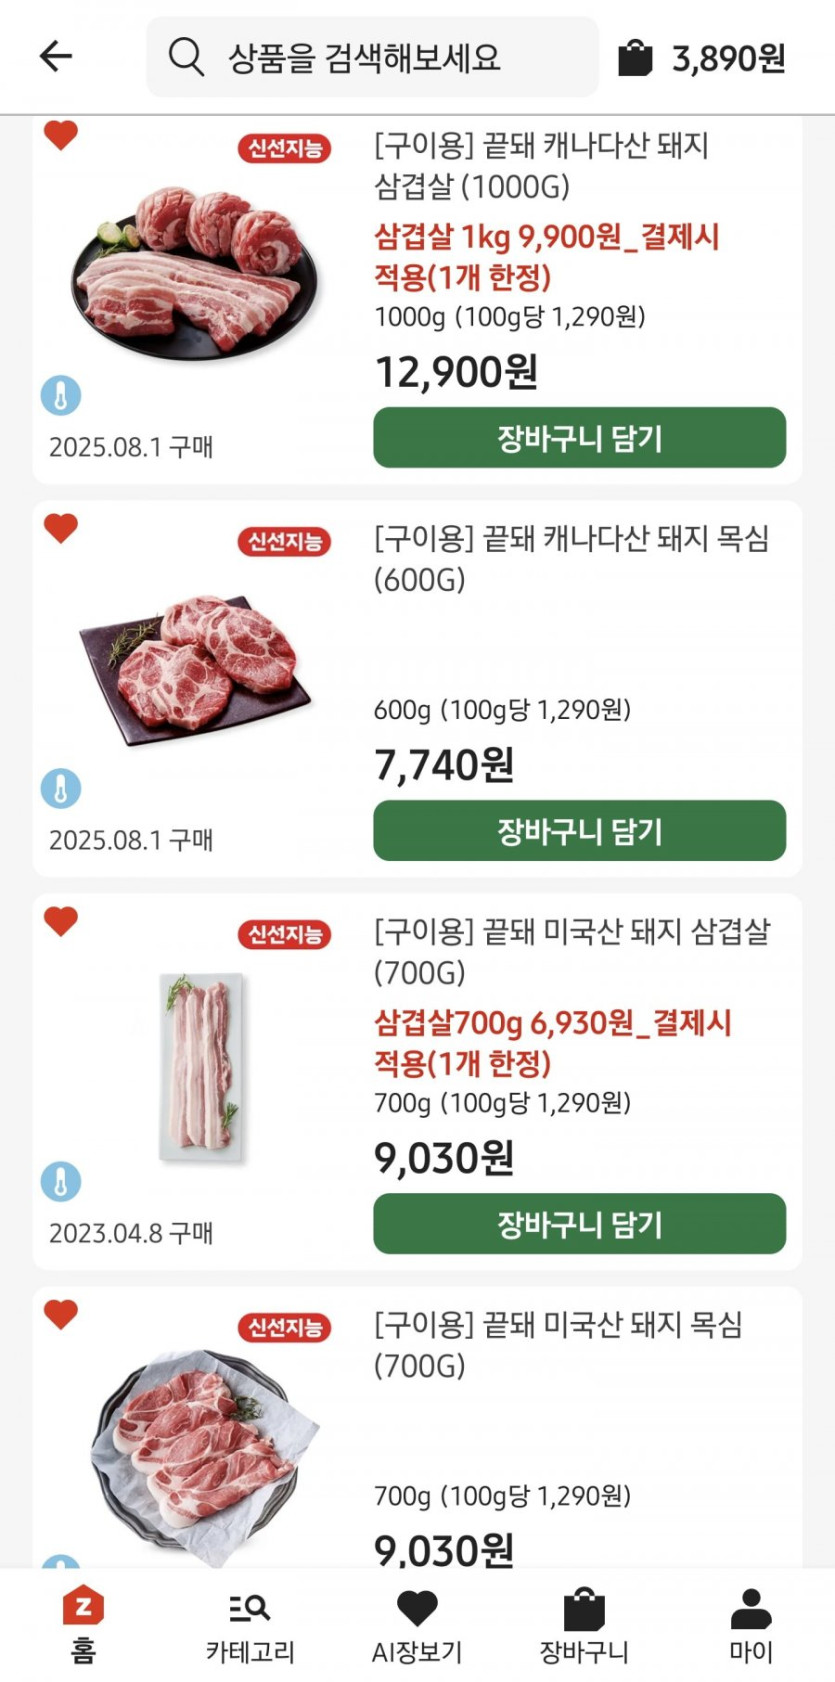Toggle the heart on American 목심 700G
The width and height of the screenshot is (835, 1682).
[61, 1313]
